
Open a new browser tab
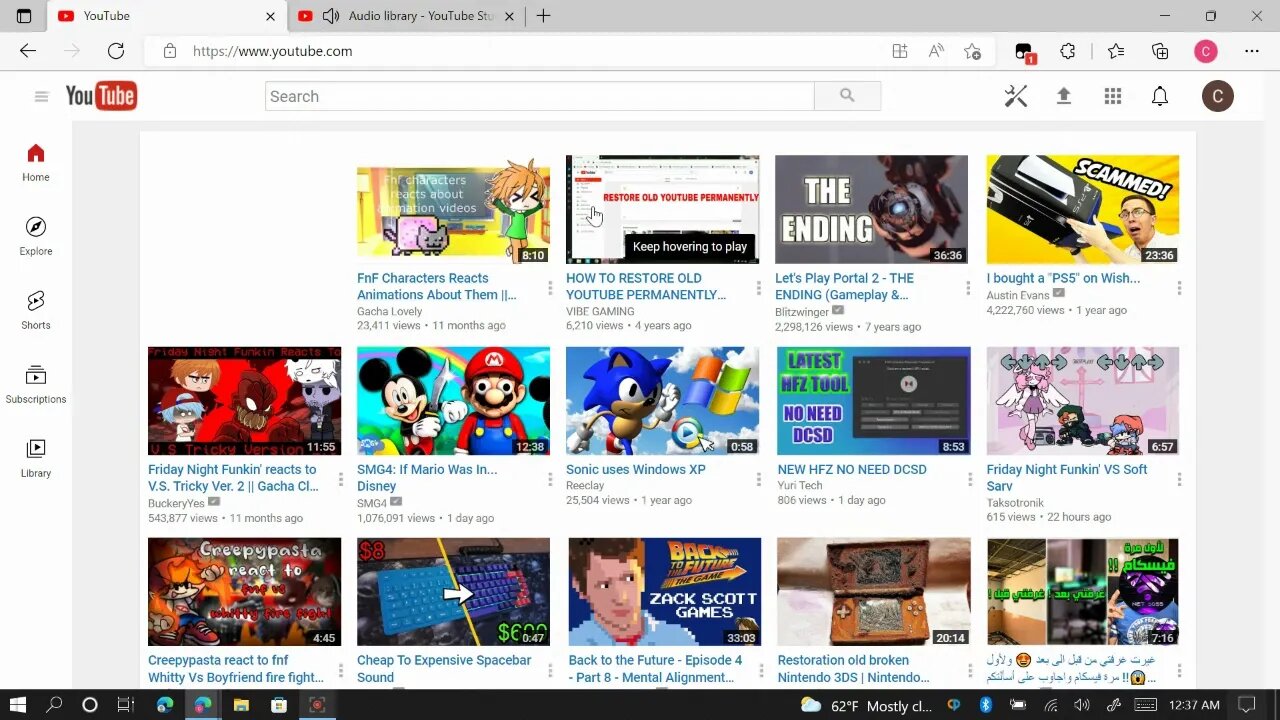coord(543,16)
